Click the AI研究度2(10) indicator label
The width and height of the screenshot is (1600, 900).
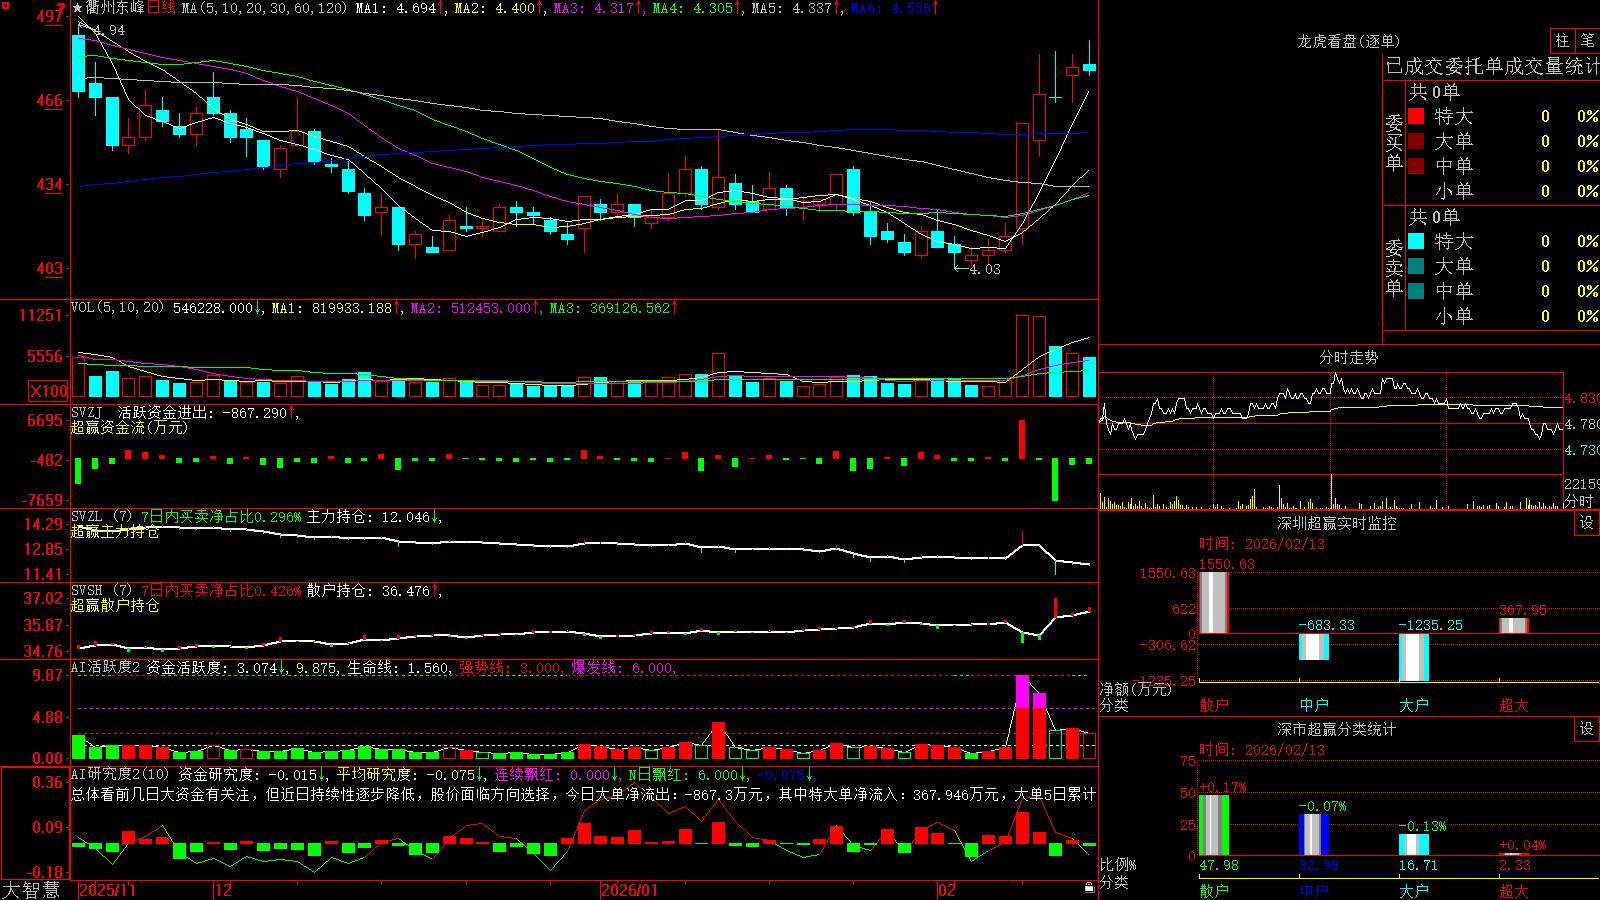pyautogui.click(x=120, y=774)
